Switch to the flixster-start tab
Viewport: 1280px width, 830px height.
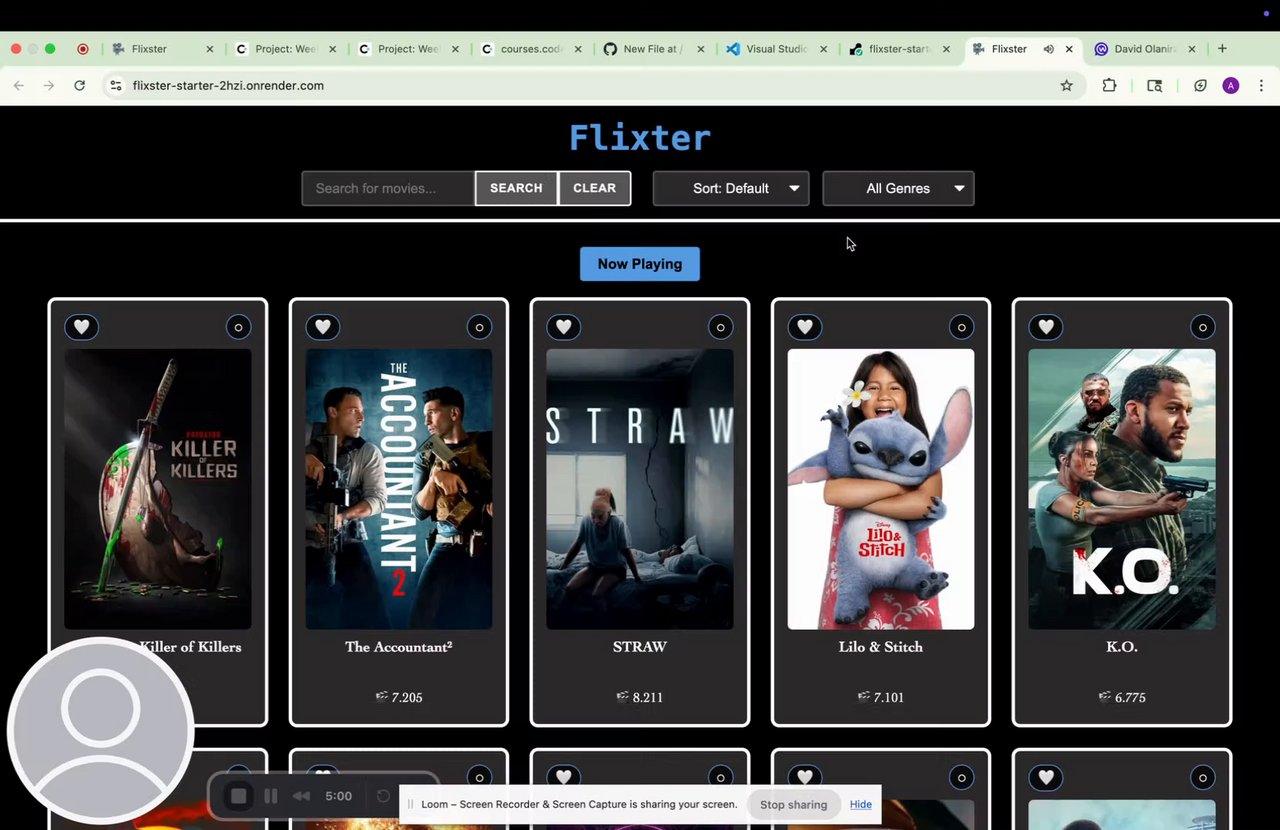click(899, 49)
